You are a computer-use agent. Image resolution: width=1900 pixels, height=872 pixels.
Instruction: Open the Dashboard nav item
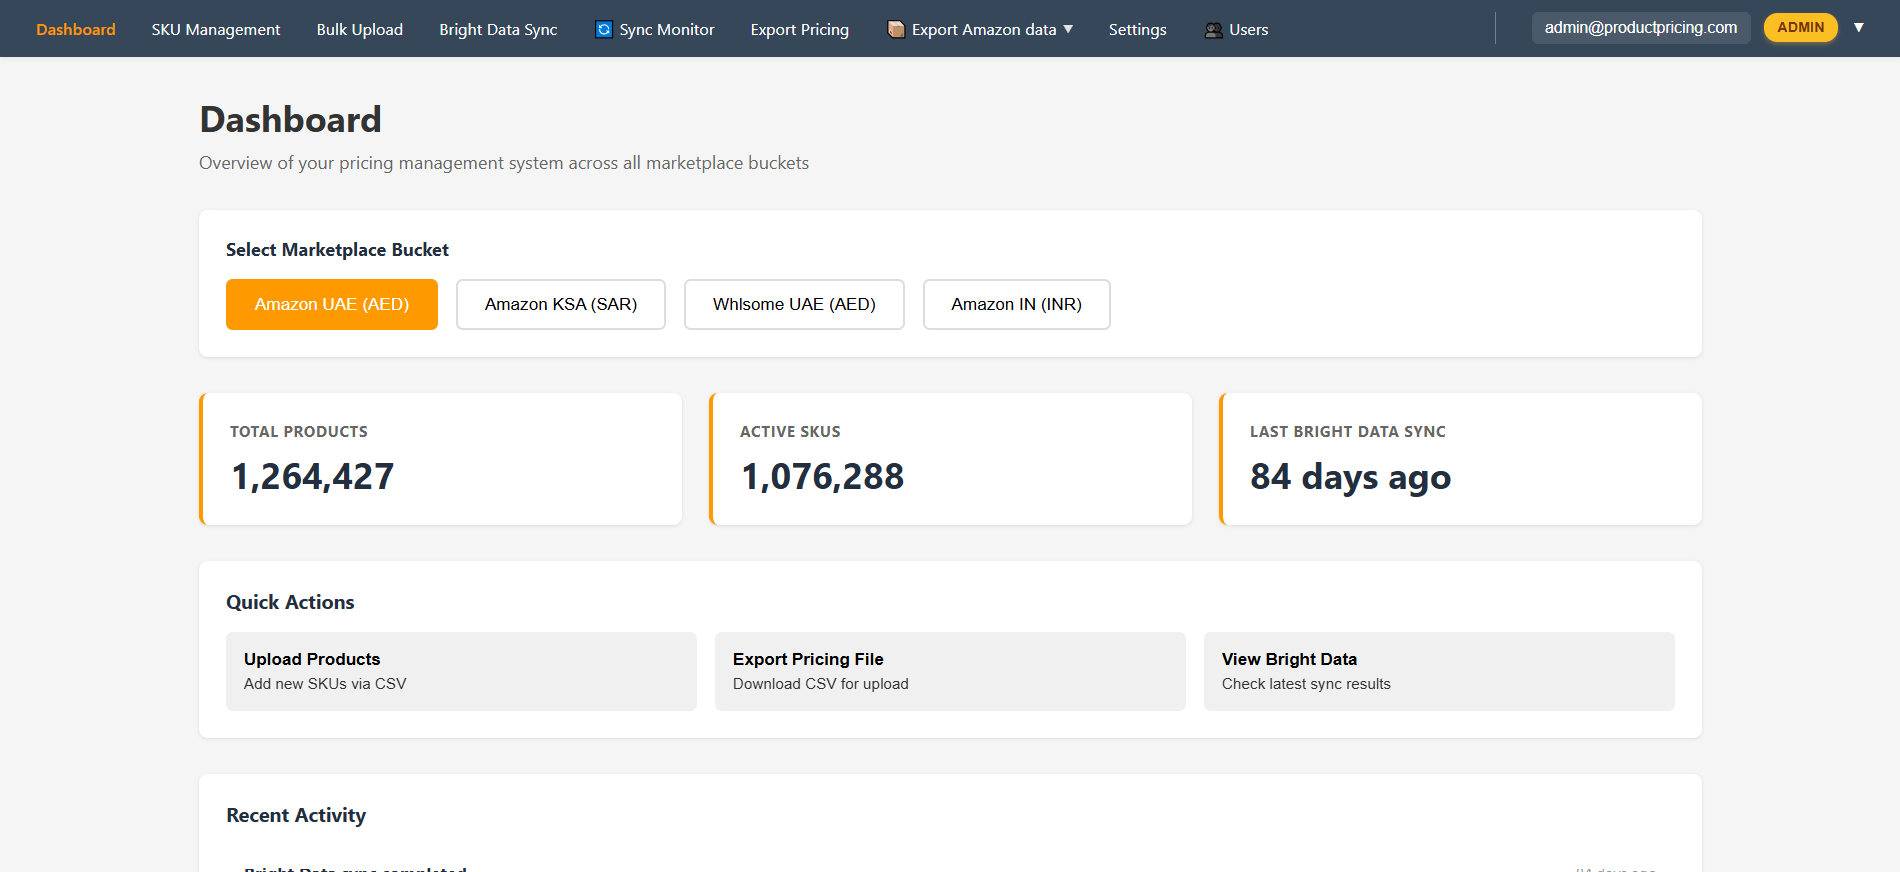(76, 30)
